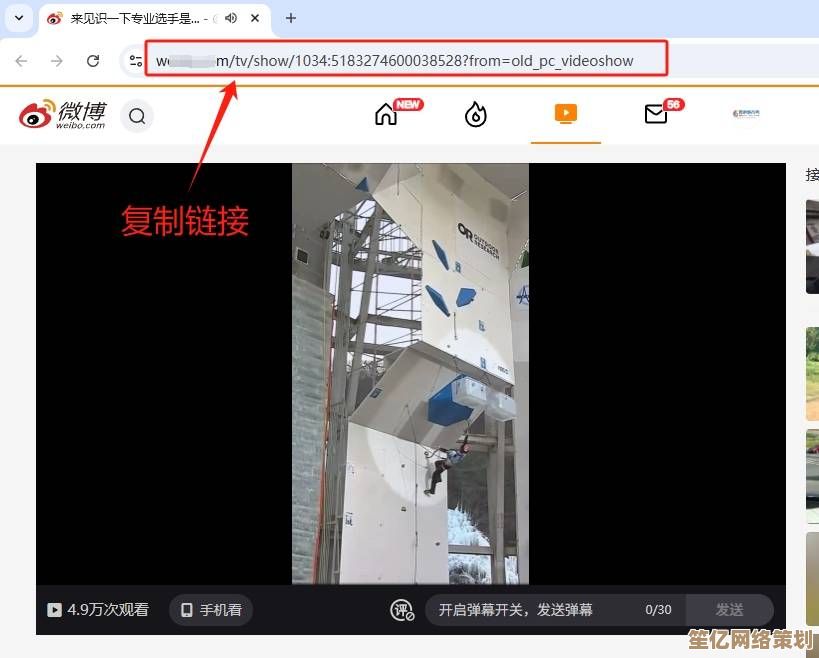Image resolution: width=819 pixels, height=658 pixels.
Task: Open a new browser tab
Action: coord(291,18)
